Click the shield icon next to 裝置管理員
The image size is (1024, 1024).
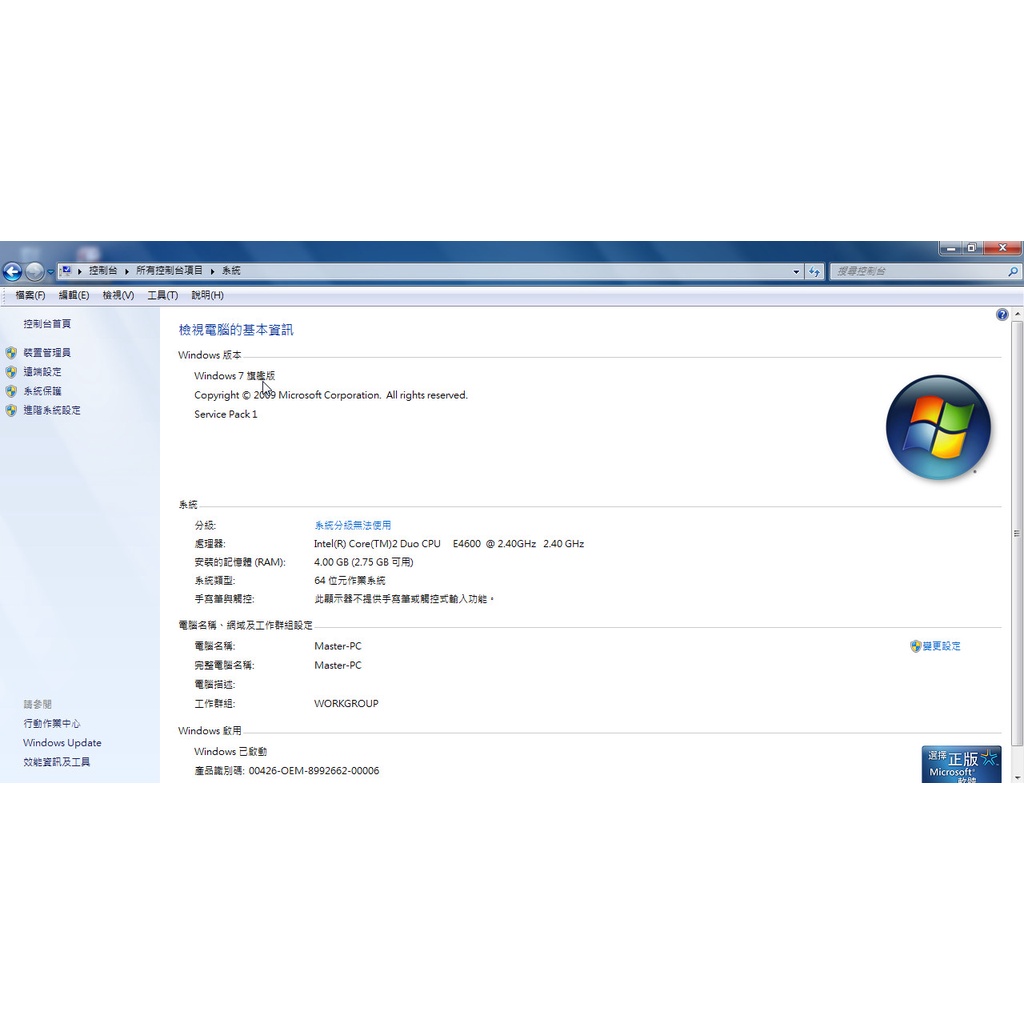(x=11, y=353)
